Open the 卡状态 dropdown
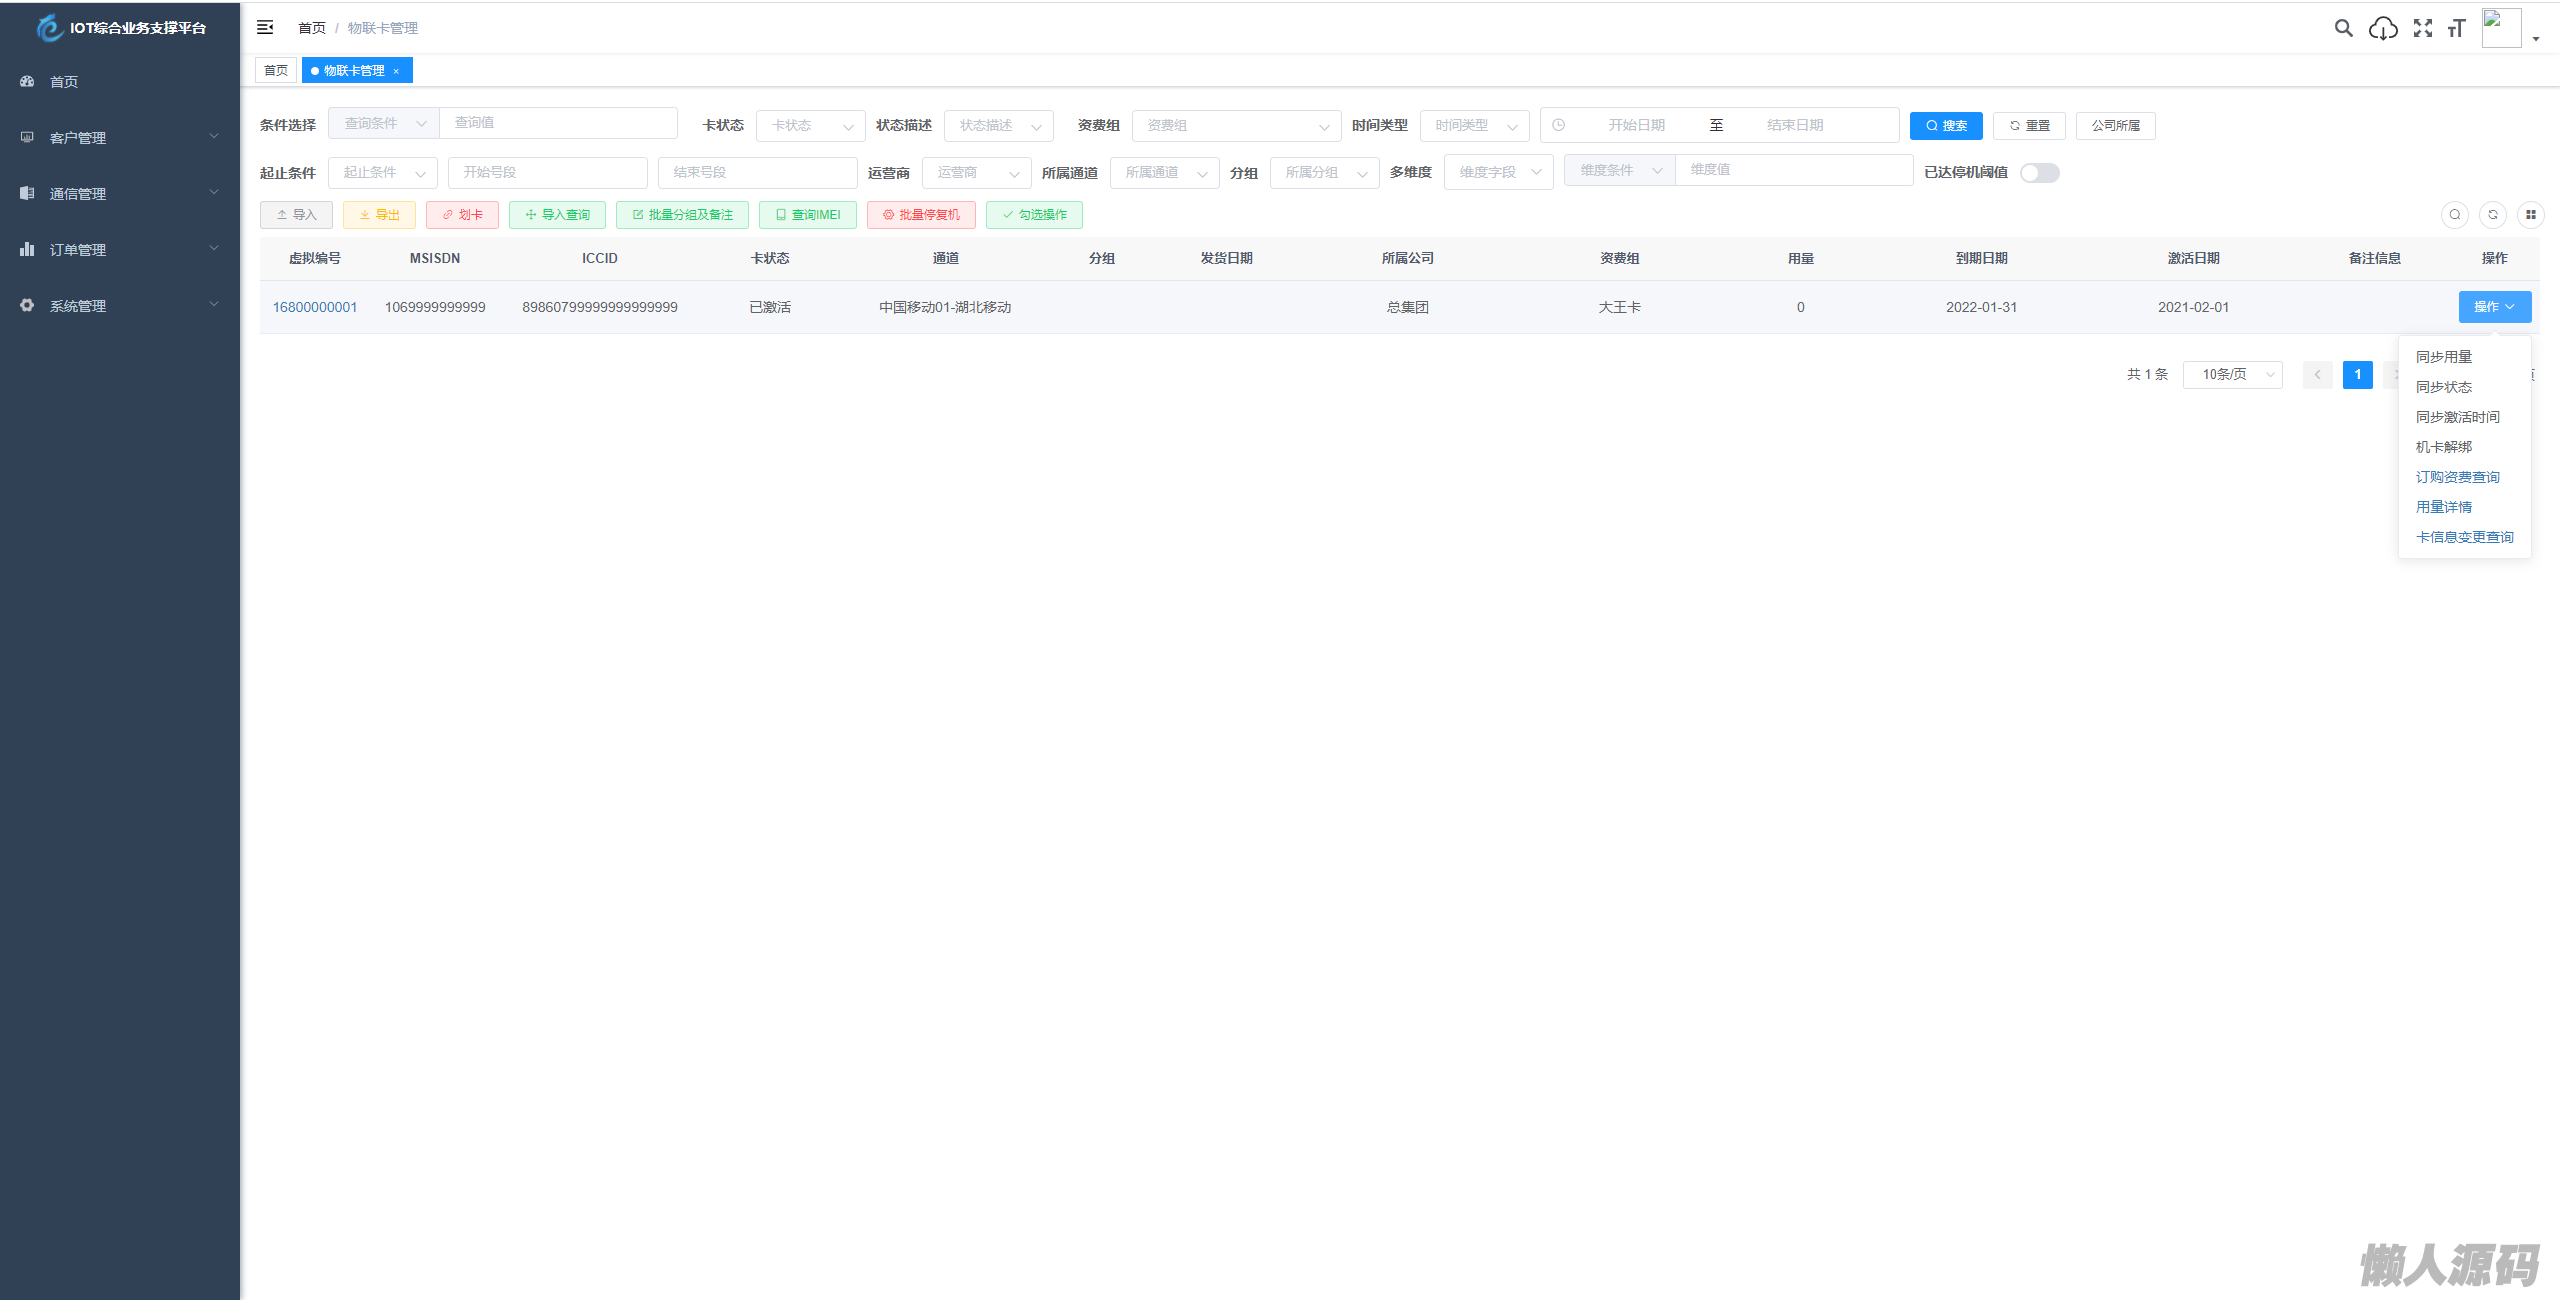Viewport: 2560px width, 1300px height. click(810, 126)
